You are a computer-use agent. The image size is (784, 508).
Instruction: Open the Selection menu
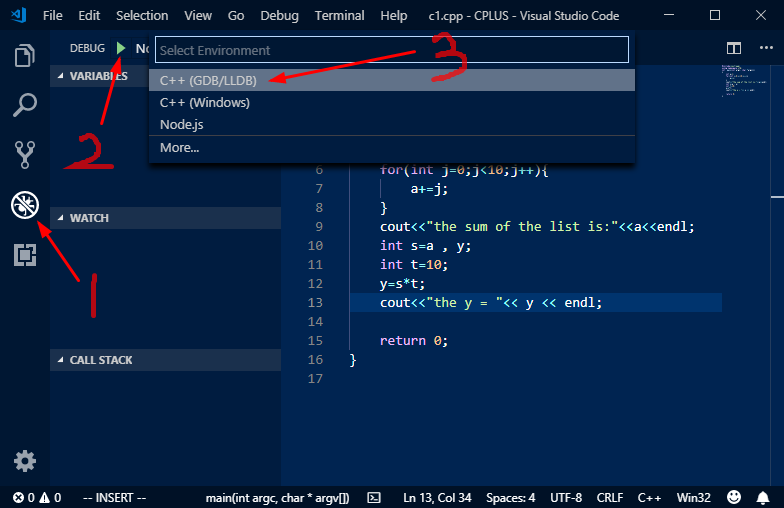click(x=142, y=16)
